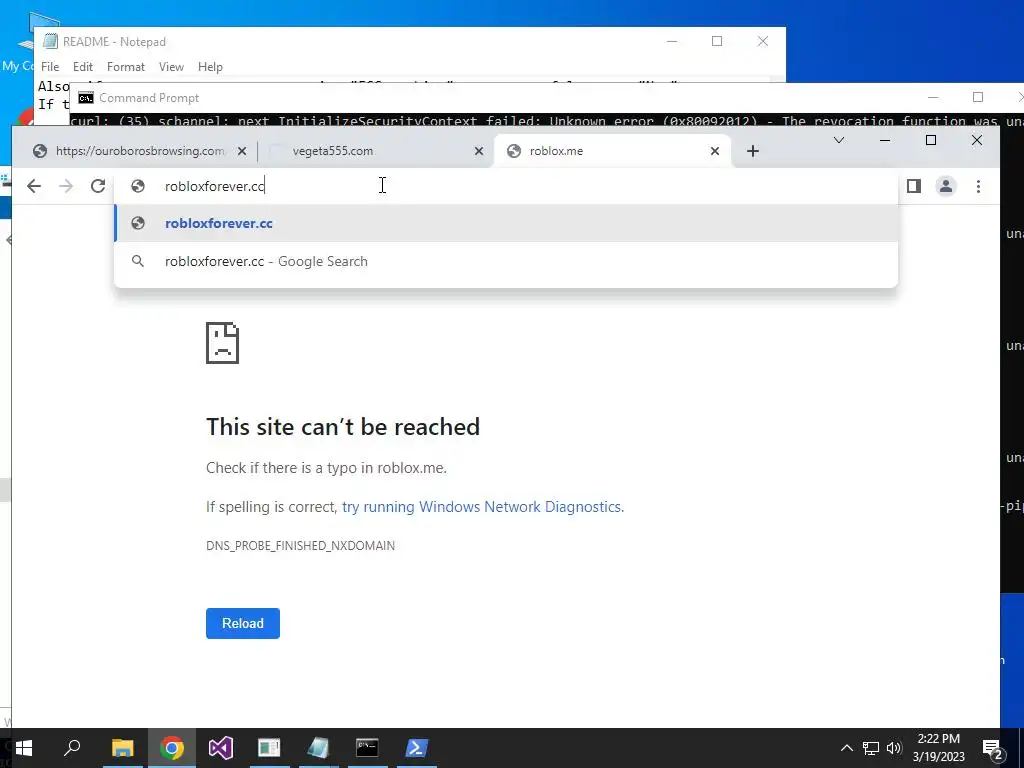This screenshot has width=1024, height=768.
Task: Open Visual Studio from taskbar
Action: click(x=221, y=748)
